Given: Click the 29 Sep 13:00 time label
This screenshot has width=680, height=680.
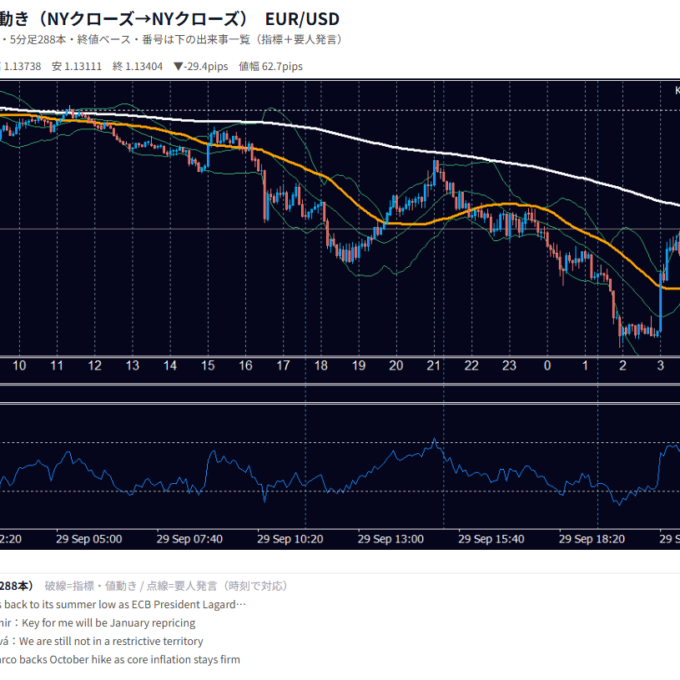Looking at the screenshot, I should click(x=391, y=539).
